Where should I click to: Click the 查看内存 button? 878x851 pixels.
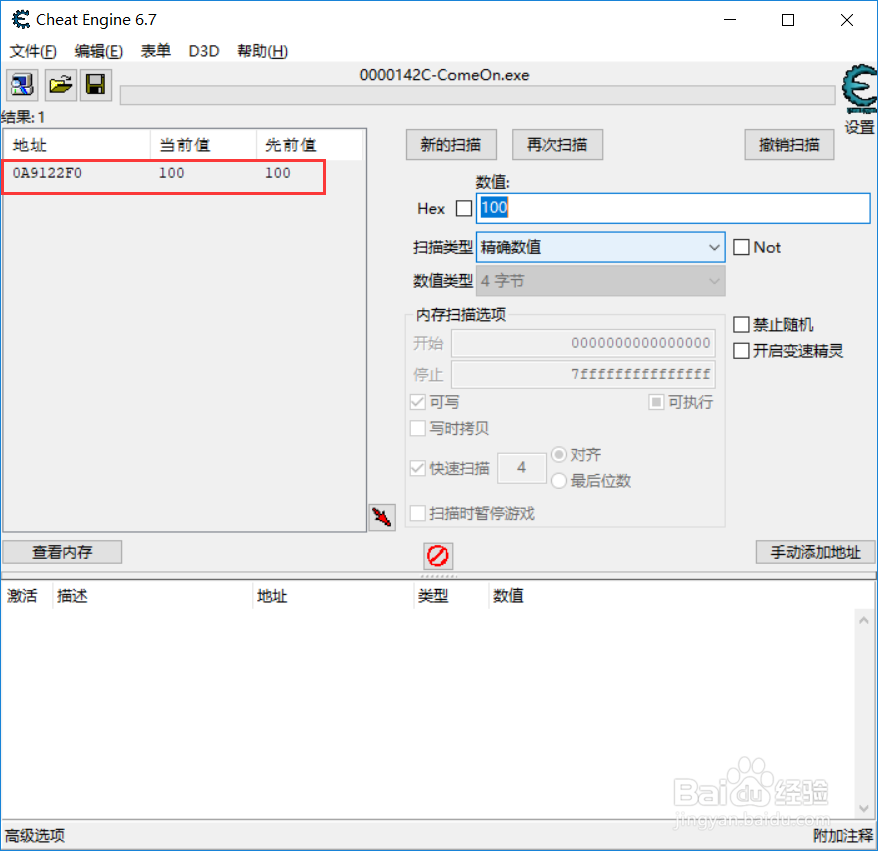point(62,552)
